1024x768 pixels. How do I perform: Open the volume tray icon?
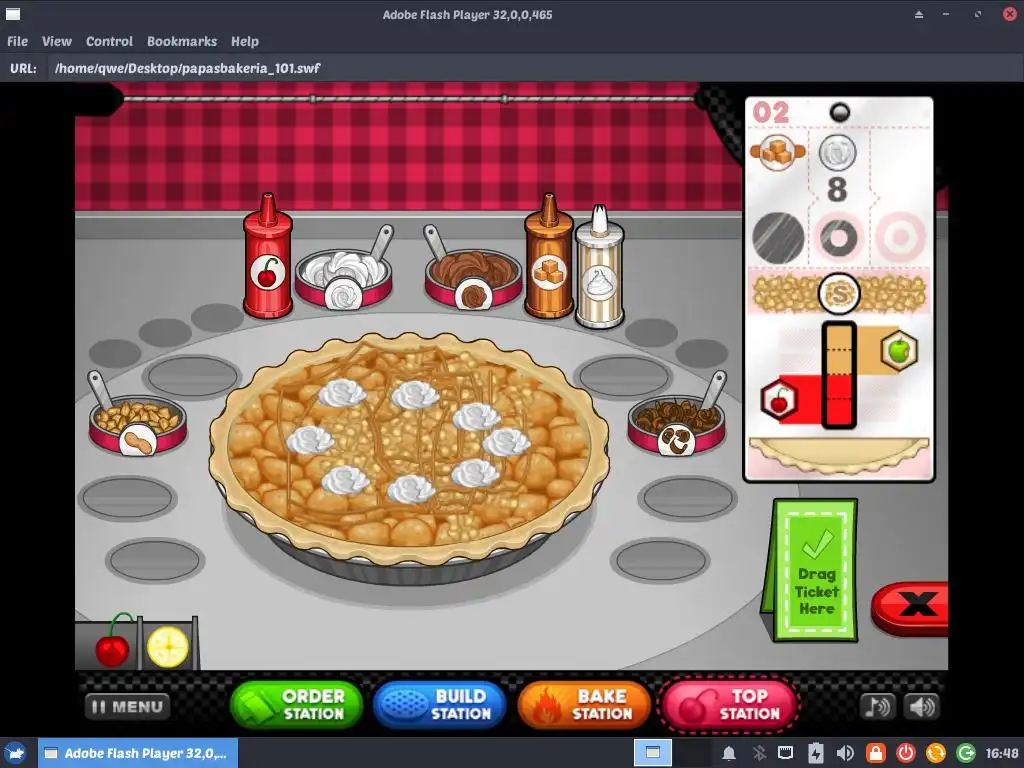tap(845, 754)
